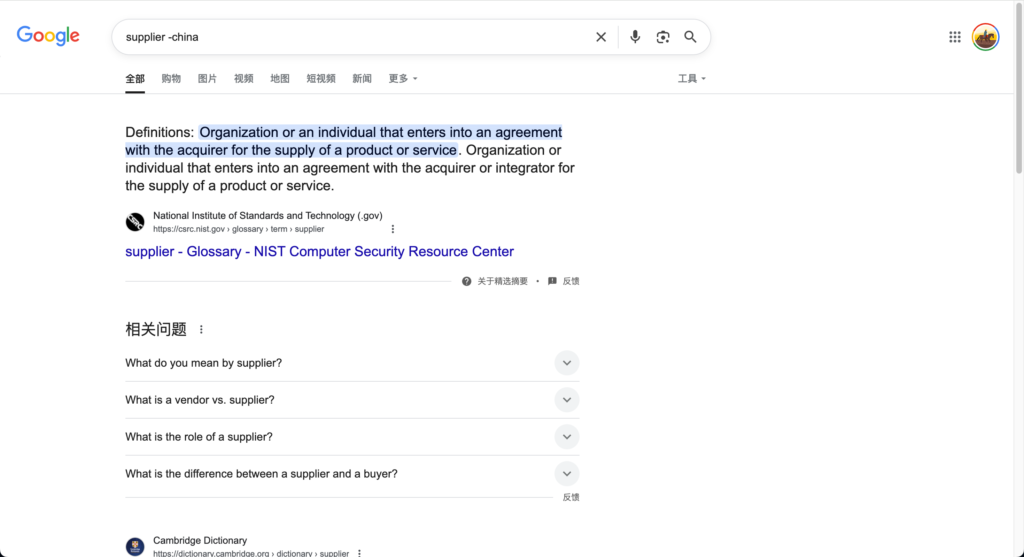The height and width of the screenshot is (557, 1024).
Task: Select the 全部 tab
Action: point(135,79)
